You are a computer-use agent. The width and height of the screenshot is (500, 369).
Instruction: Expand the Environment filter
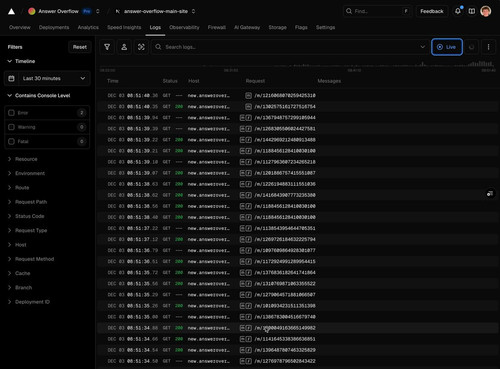coord(26,173)
